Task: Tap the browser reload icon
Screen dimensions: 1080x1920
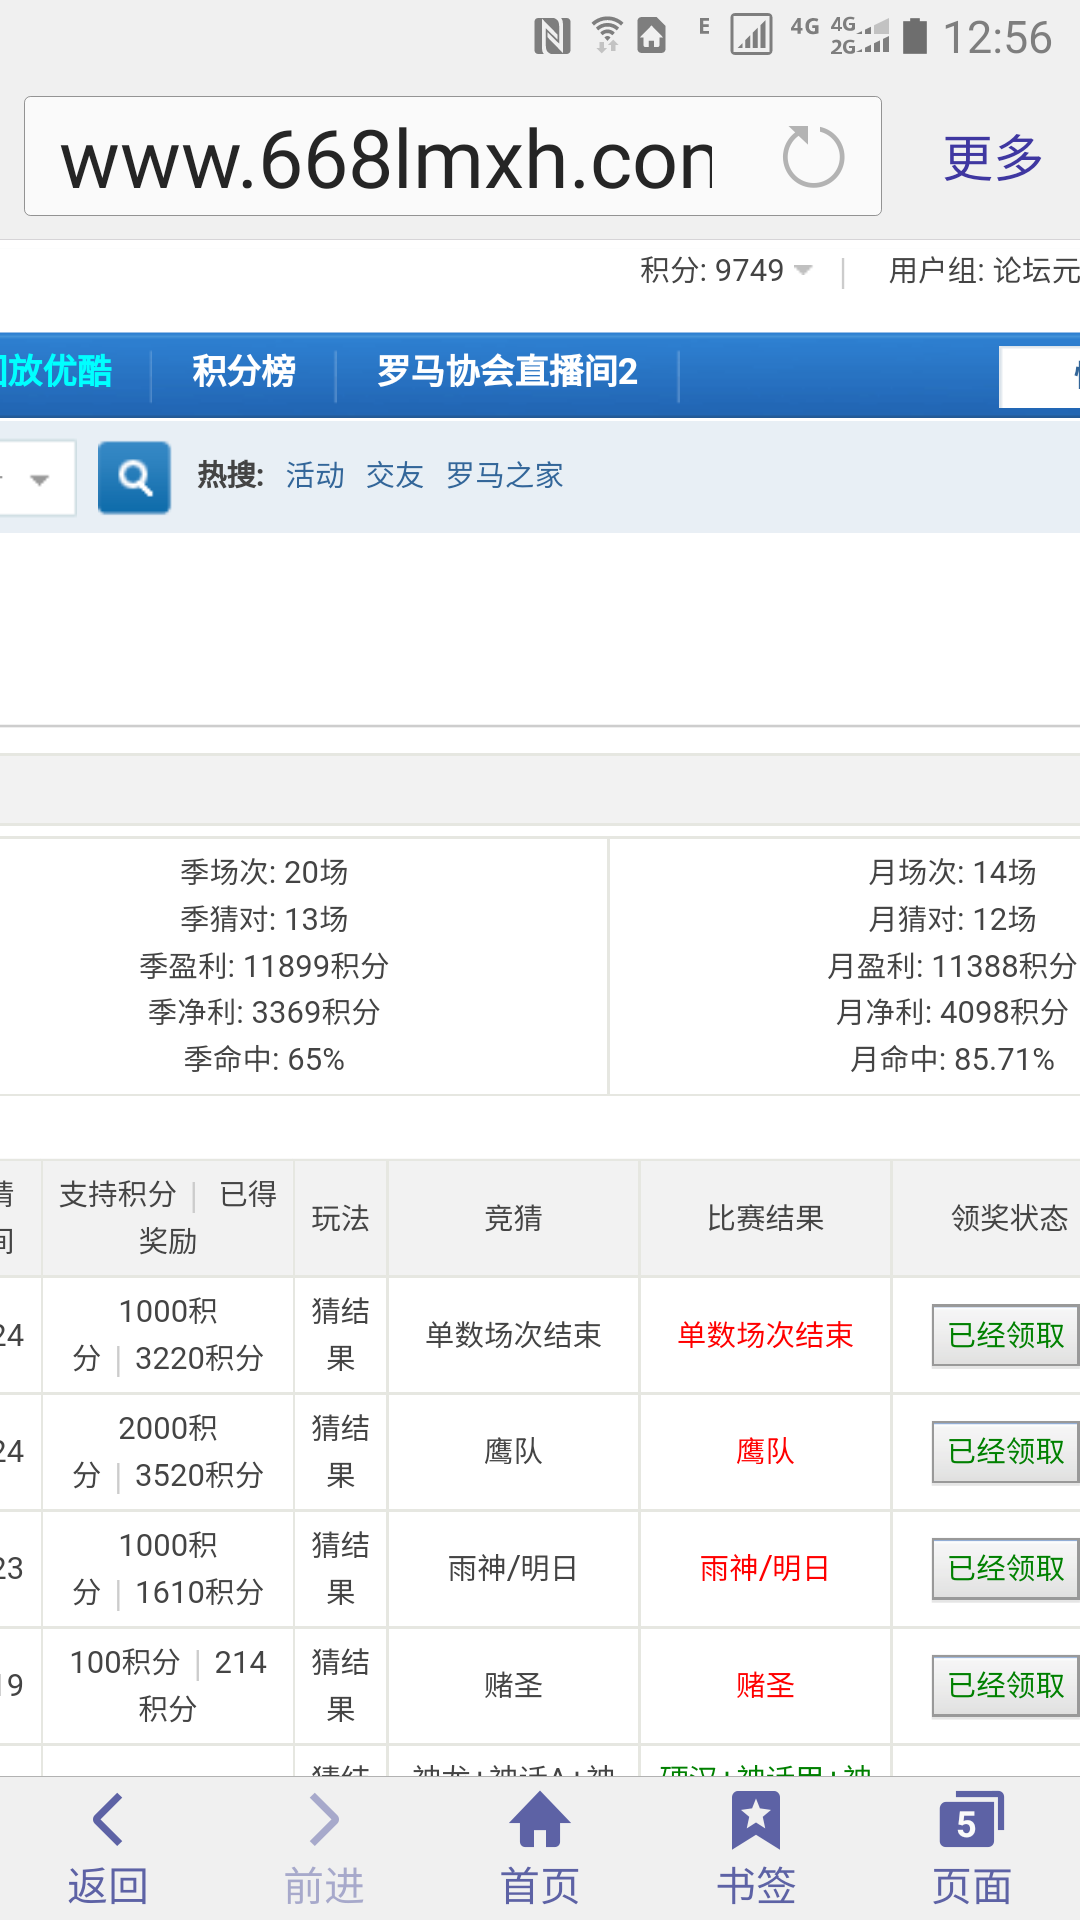Action: [x=813, y=157]
